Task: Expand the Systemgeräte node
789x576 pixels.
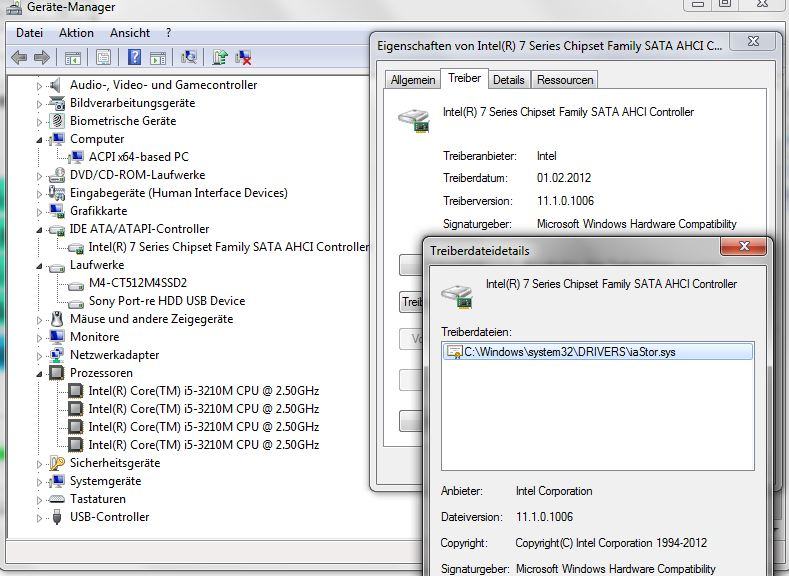Action: pyautogui.click(x=39, y=482)
